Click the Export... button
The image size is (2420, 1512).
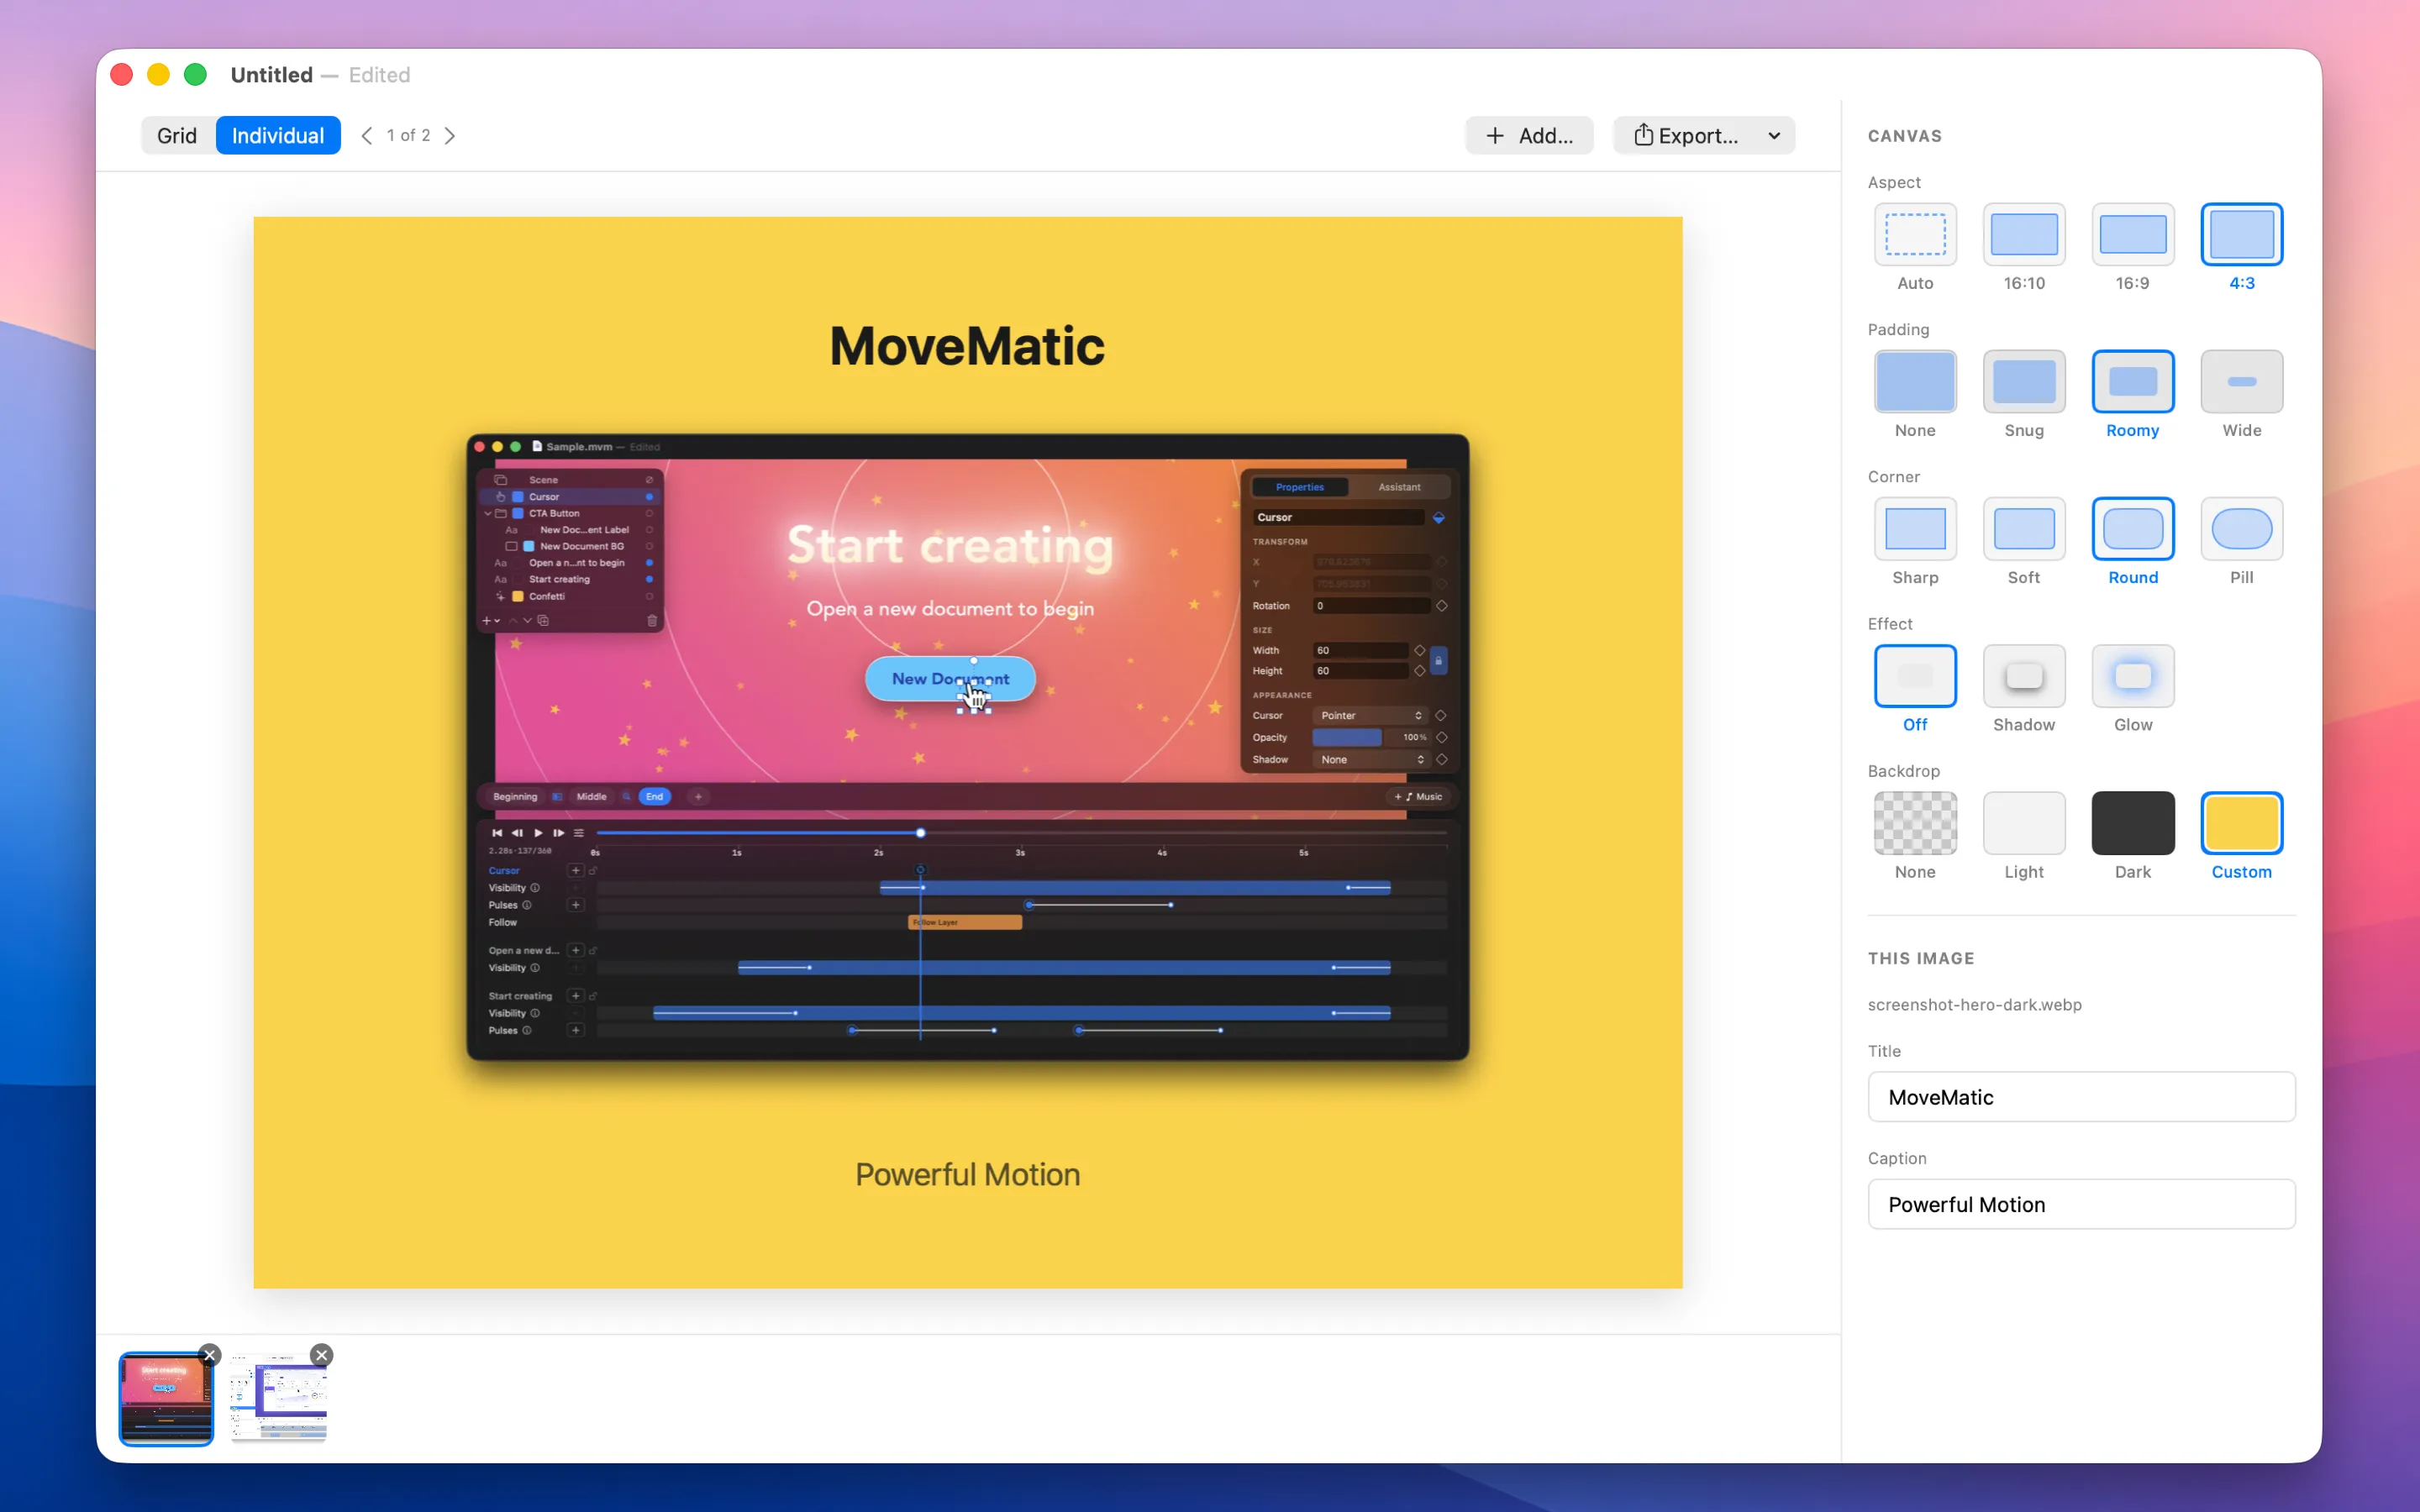click(1686, 135)
